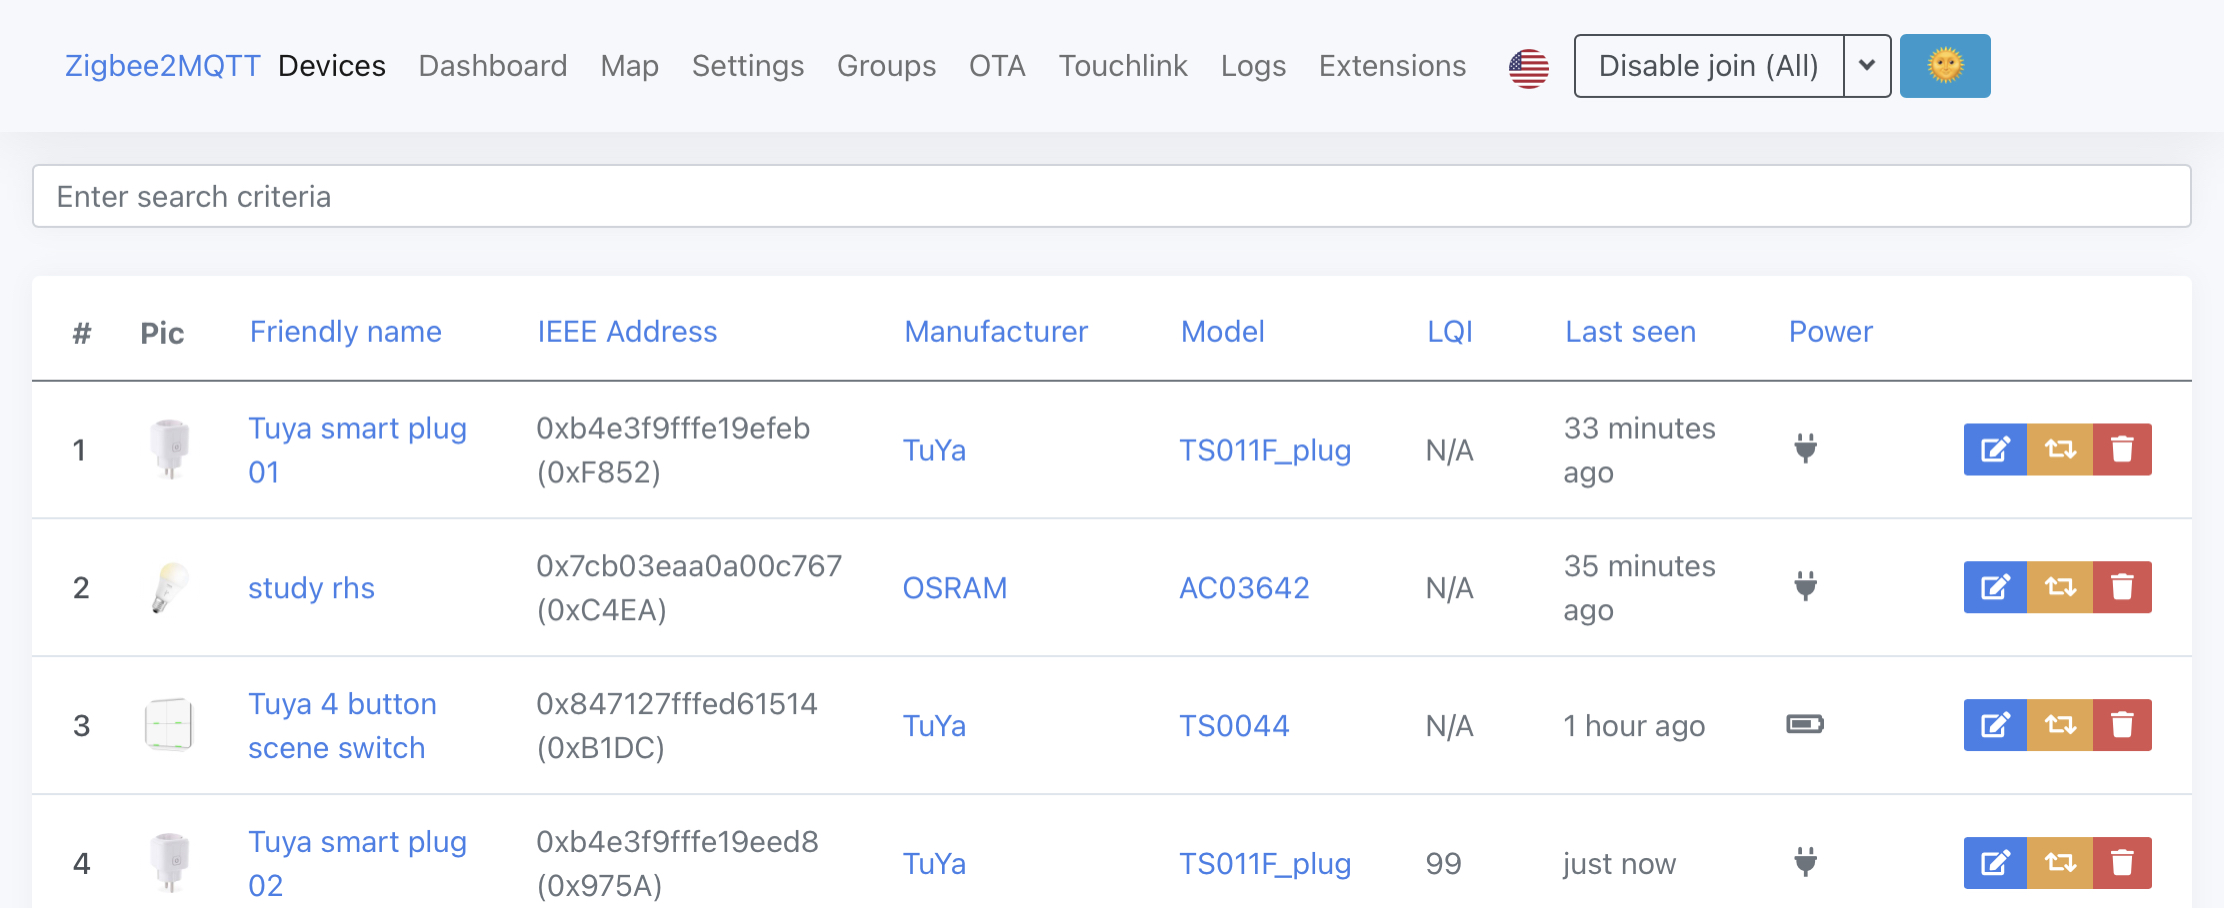The height and width of the screenshot is (908, 2224).
Task: Open the Extensions page
Action: (1392, 66)
